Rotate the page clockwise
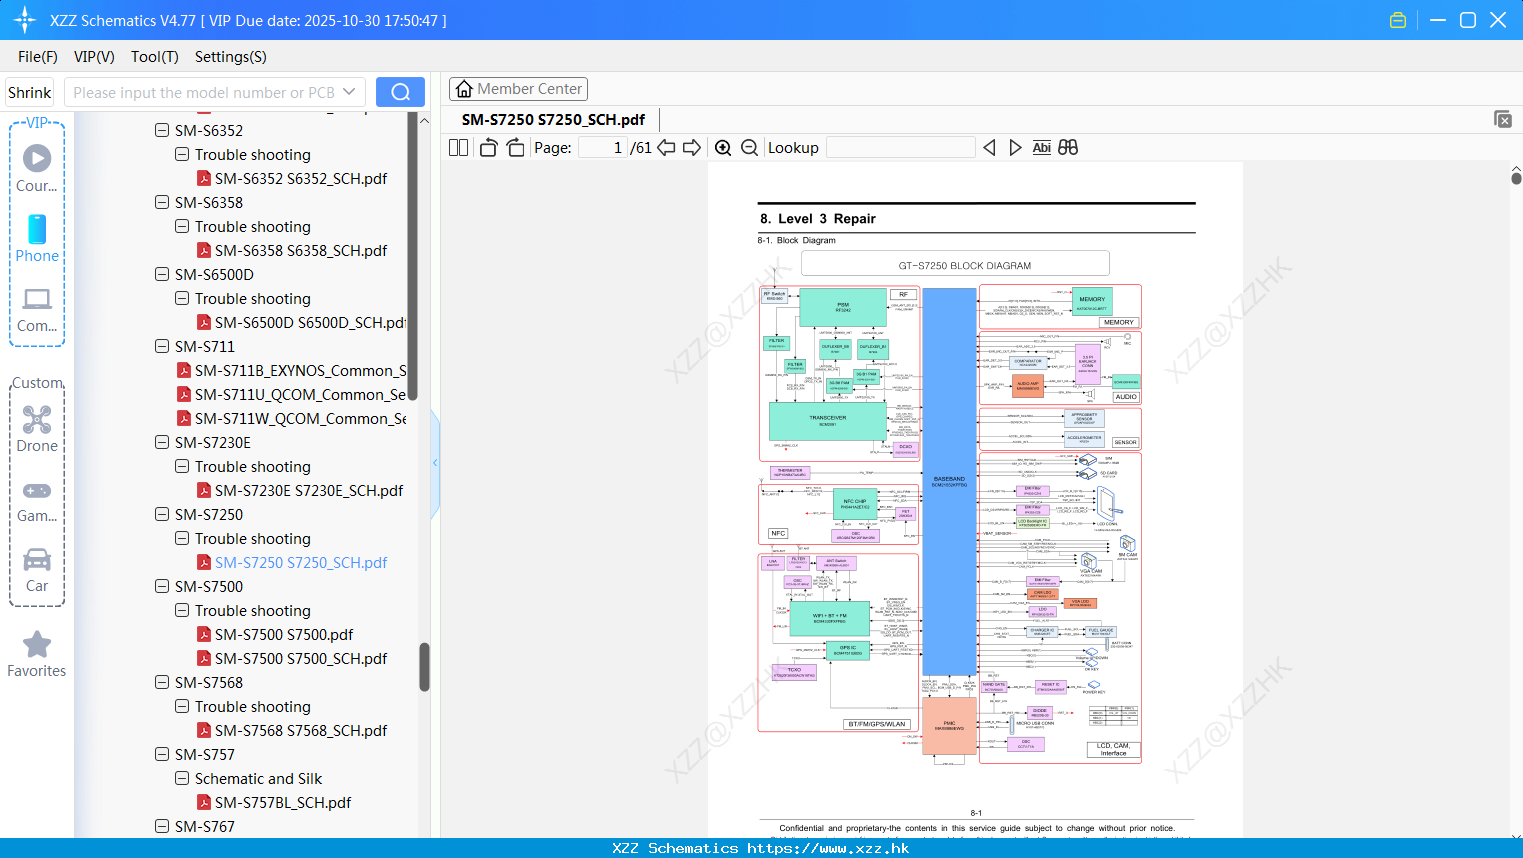This screenshot has width=1523, height=858. [x=516, y=147]
